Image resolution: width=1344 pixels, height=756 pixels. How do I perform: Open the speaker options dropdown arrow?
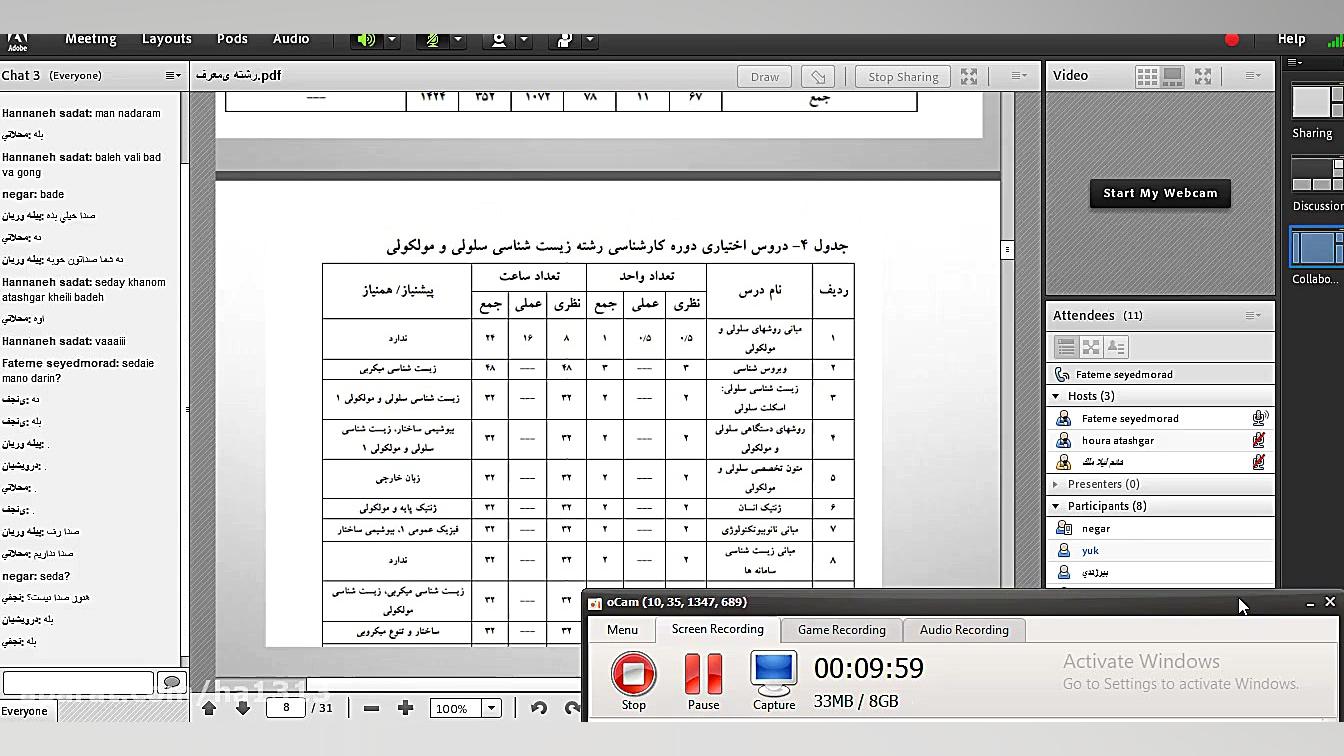(392, 40)
